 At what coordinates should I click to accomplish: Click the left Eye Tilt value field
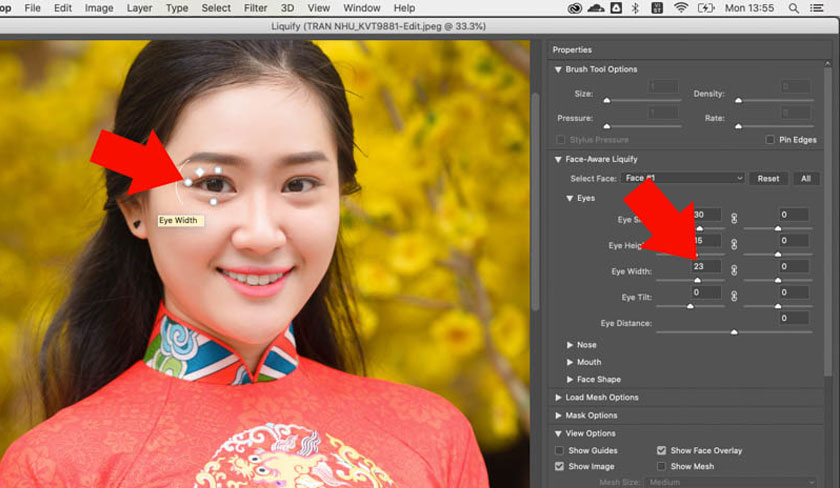[x=706, y=292]
